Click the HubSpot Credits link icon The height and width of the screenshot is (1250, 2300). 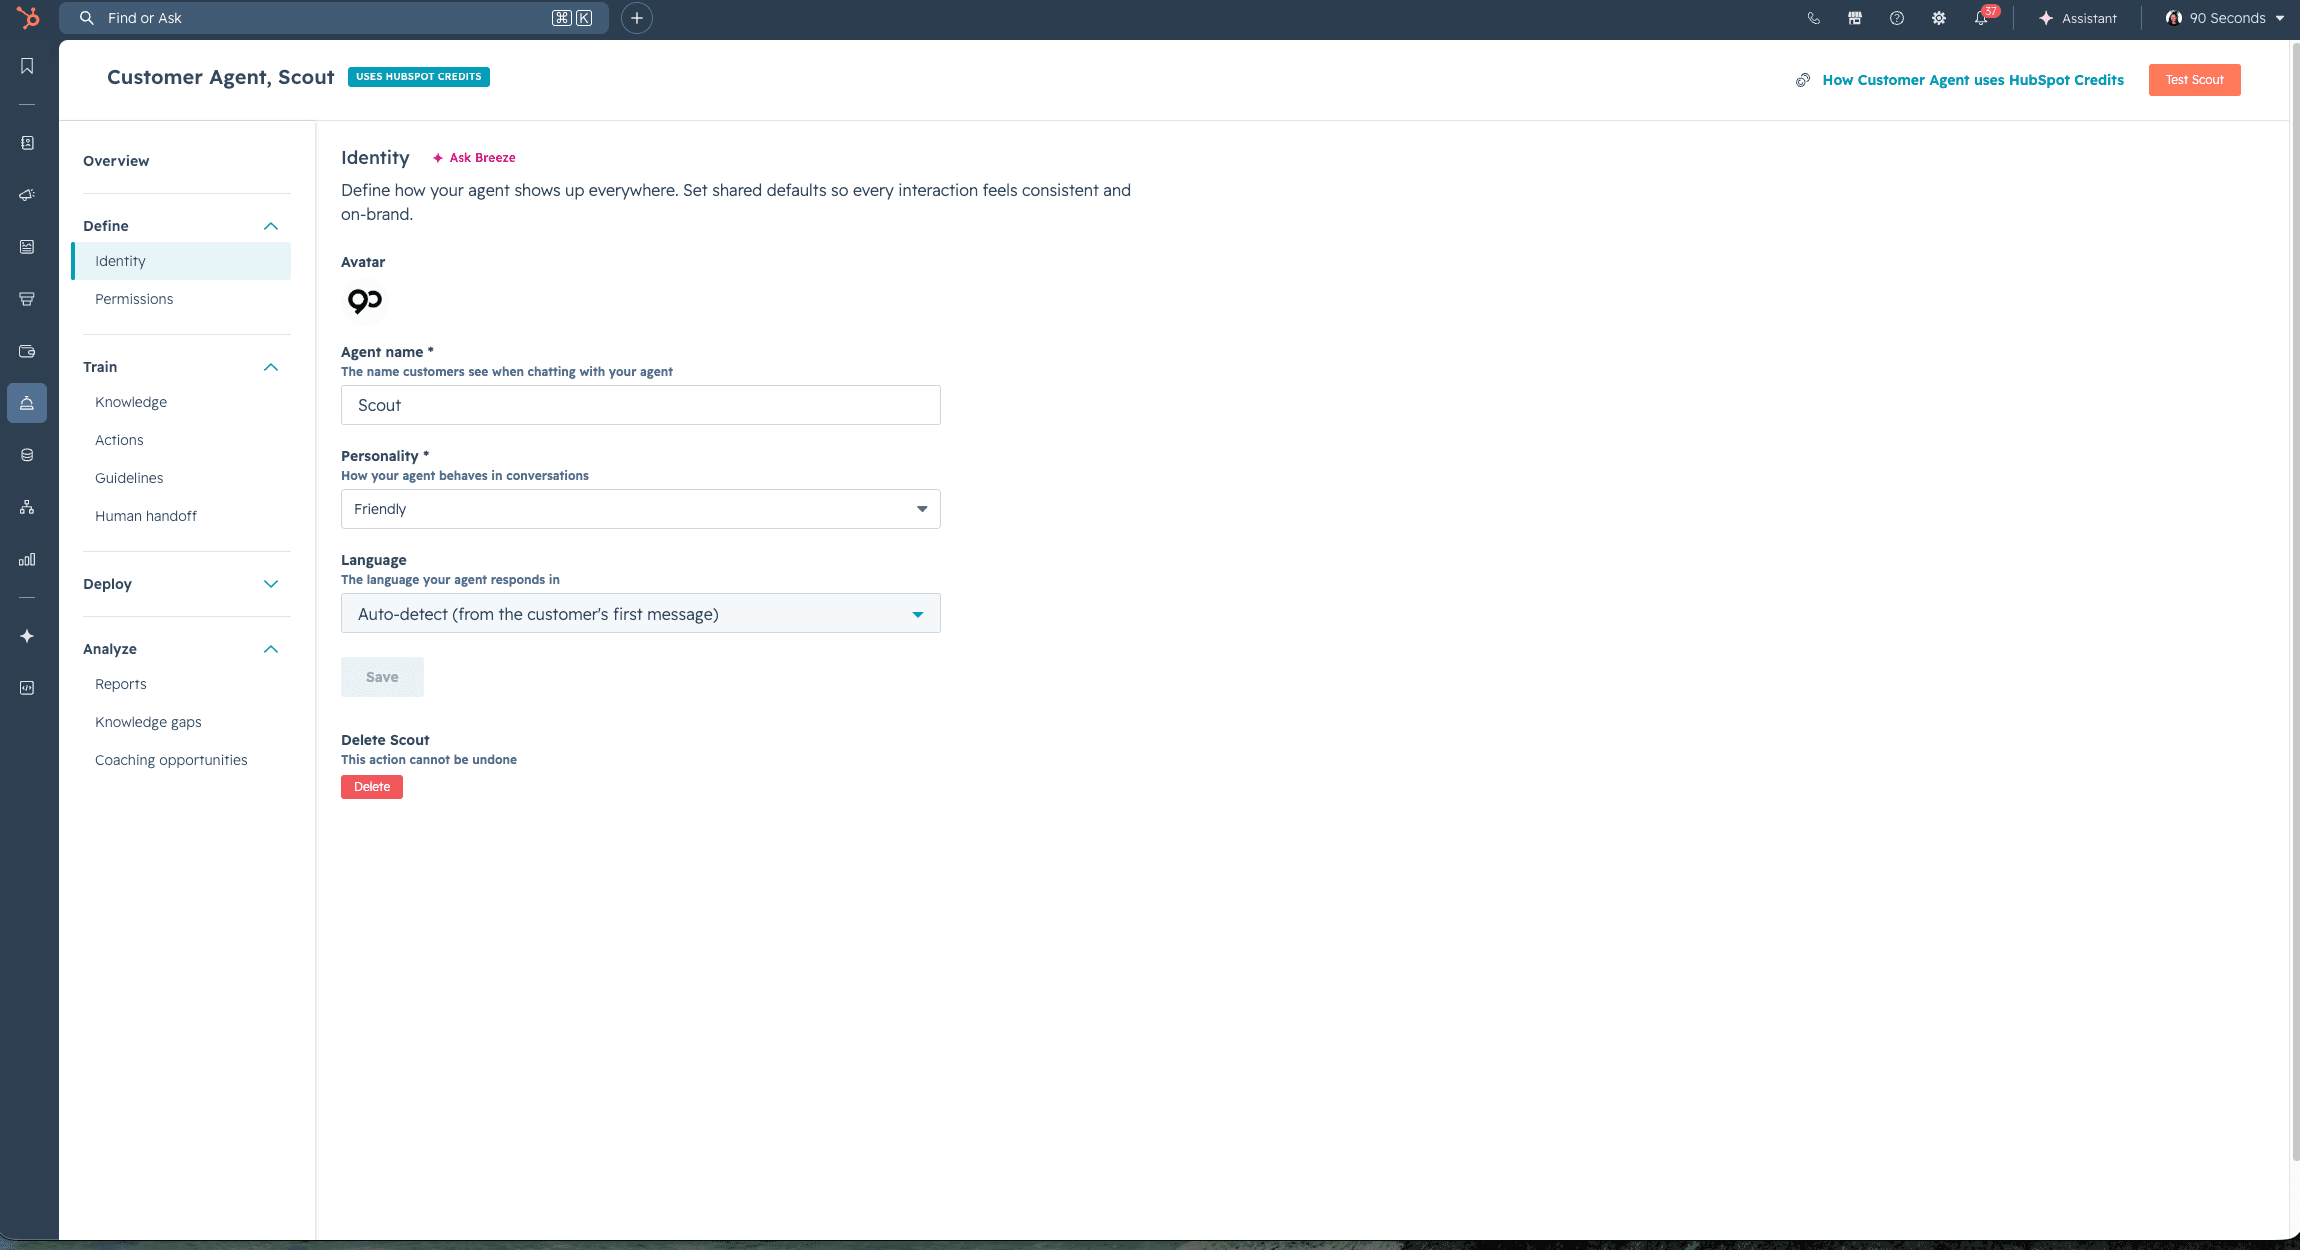pos(1803,80)
